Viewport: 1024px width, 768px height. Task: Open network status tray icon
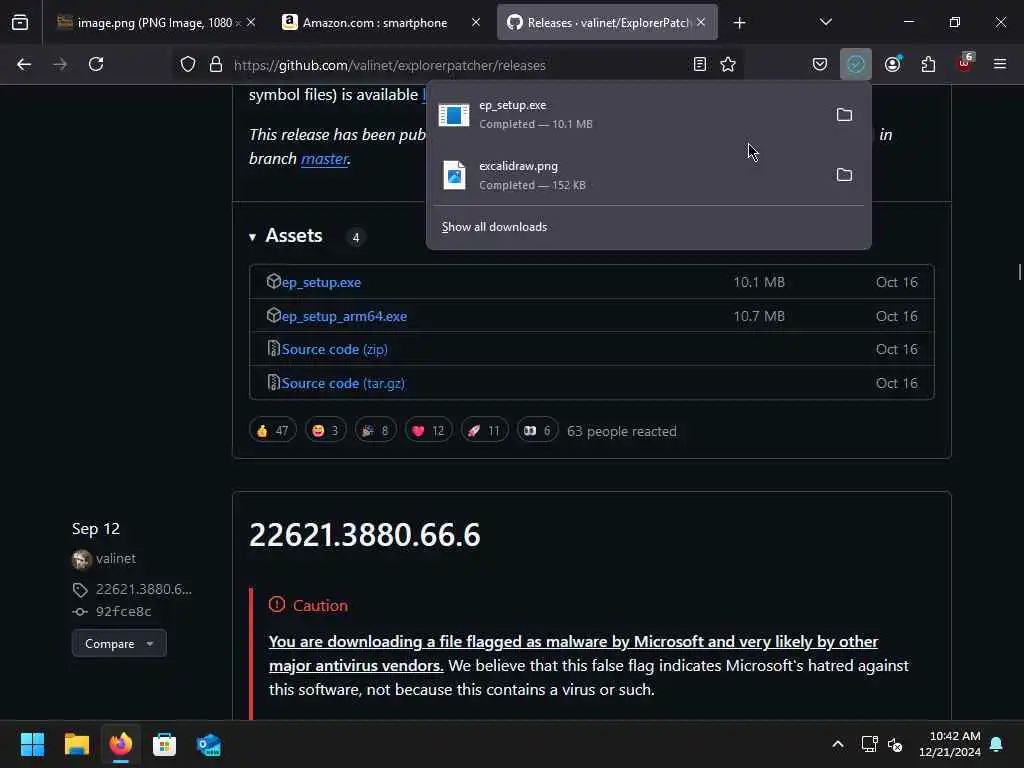(869, 744)
